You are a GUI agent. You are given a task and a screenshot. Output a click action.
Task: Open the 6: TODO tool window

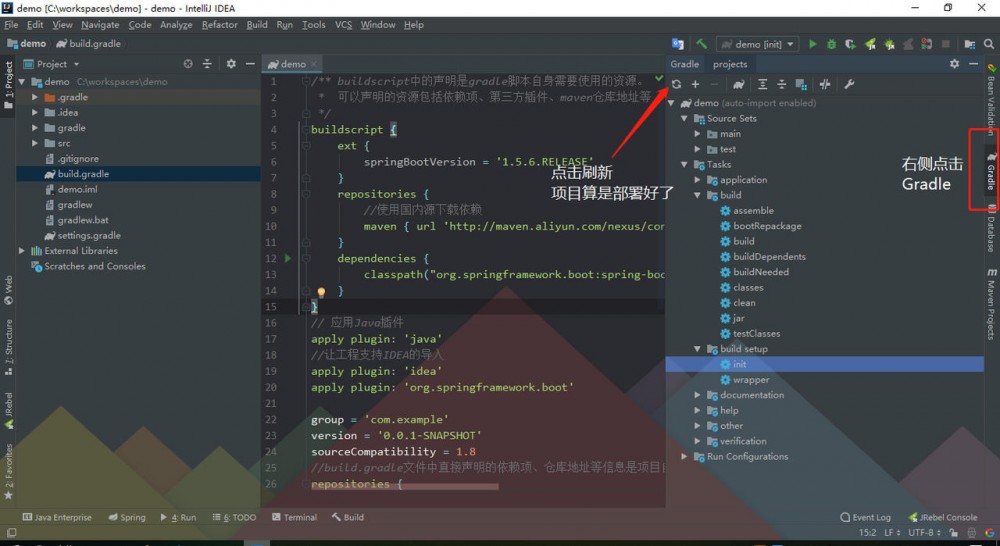coord(234,517)
